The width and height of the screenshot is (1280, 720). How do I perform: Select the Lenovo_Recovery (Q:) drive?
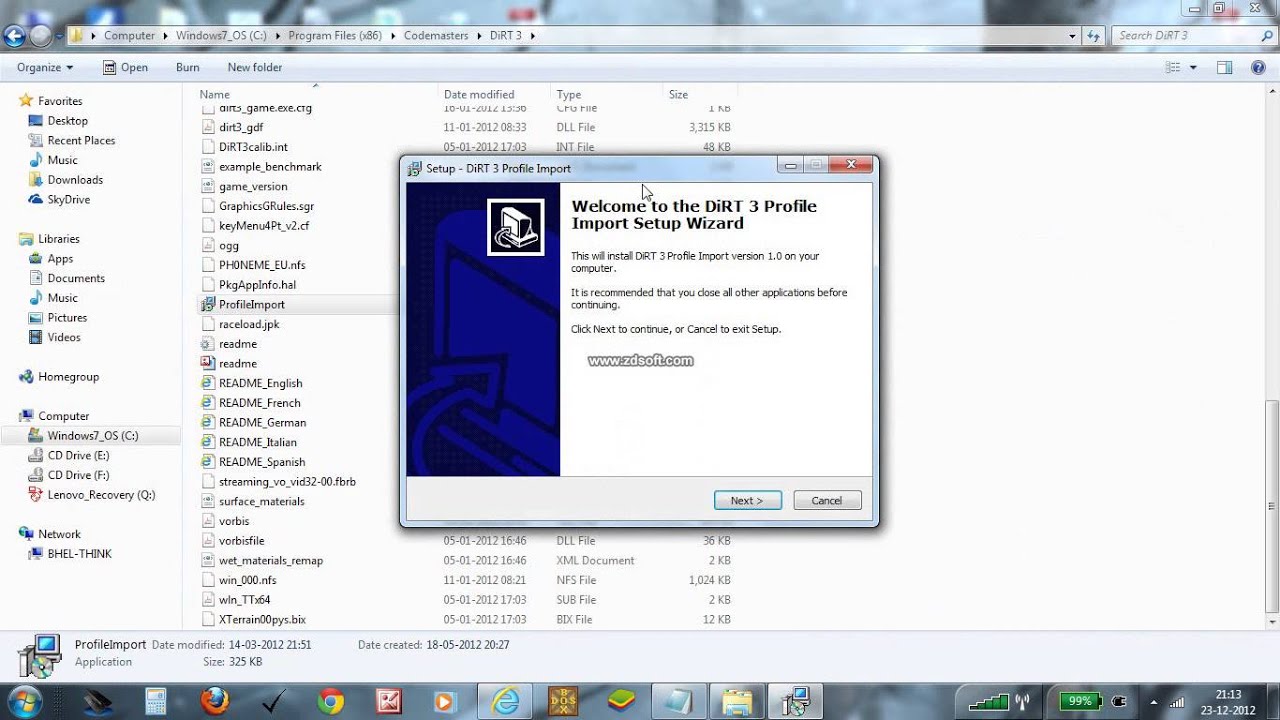tap(101, 495)
